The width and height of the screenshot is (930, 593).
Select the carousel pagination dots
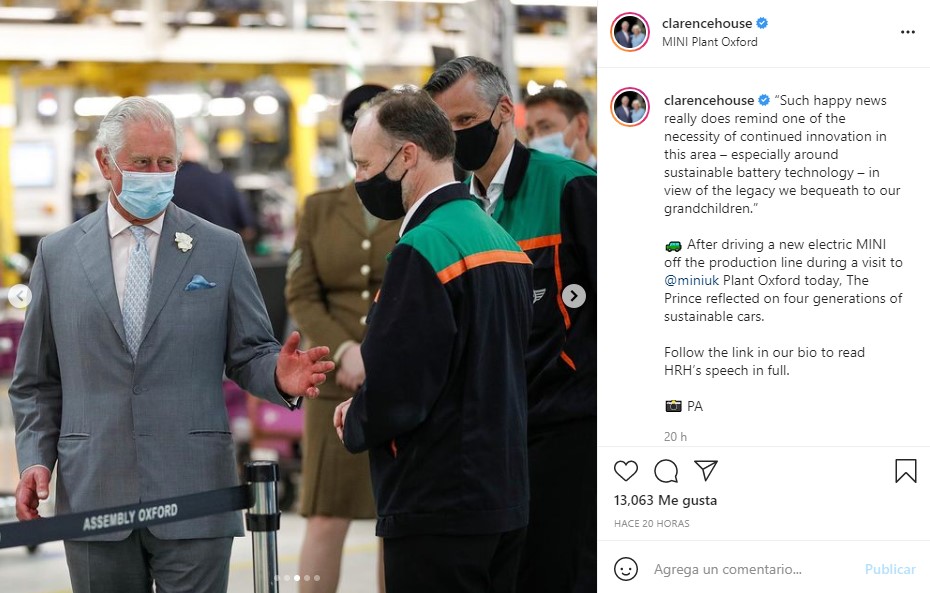(x=297, y=578)
